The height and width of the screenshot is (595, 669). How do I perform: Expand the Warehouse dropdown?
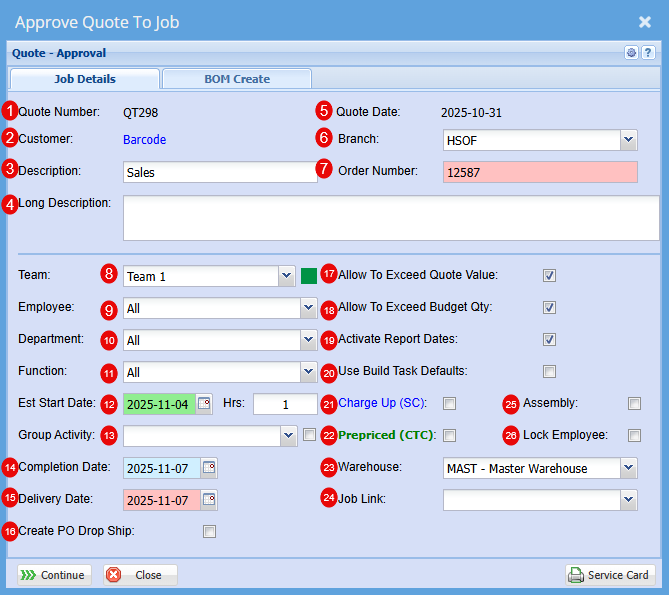(x=628, y=468)
